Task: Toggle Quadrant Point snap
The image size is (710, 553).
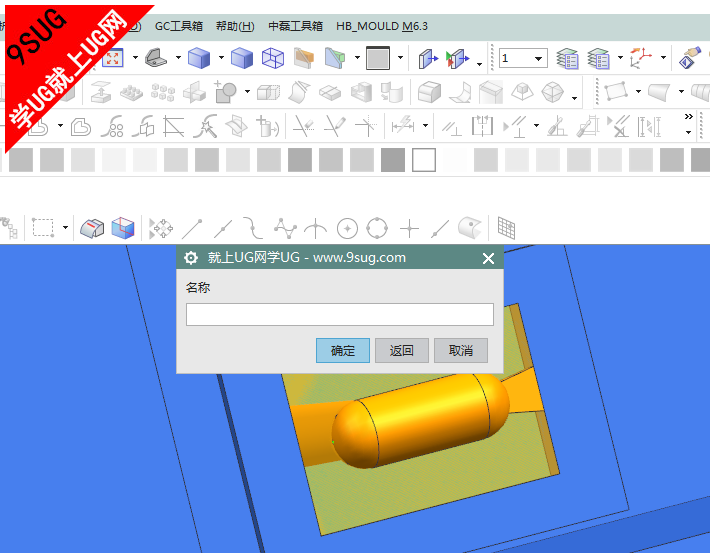Action: [x=377, y=228]
